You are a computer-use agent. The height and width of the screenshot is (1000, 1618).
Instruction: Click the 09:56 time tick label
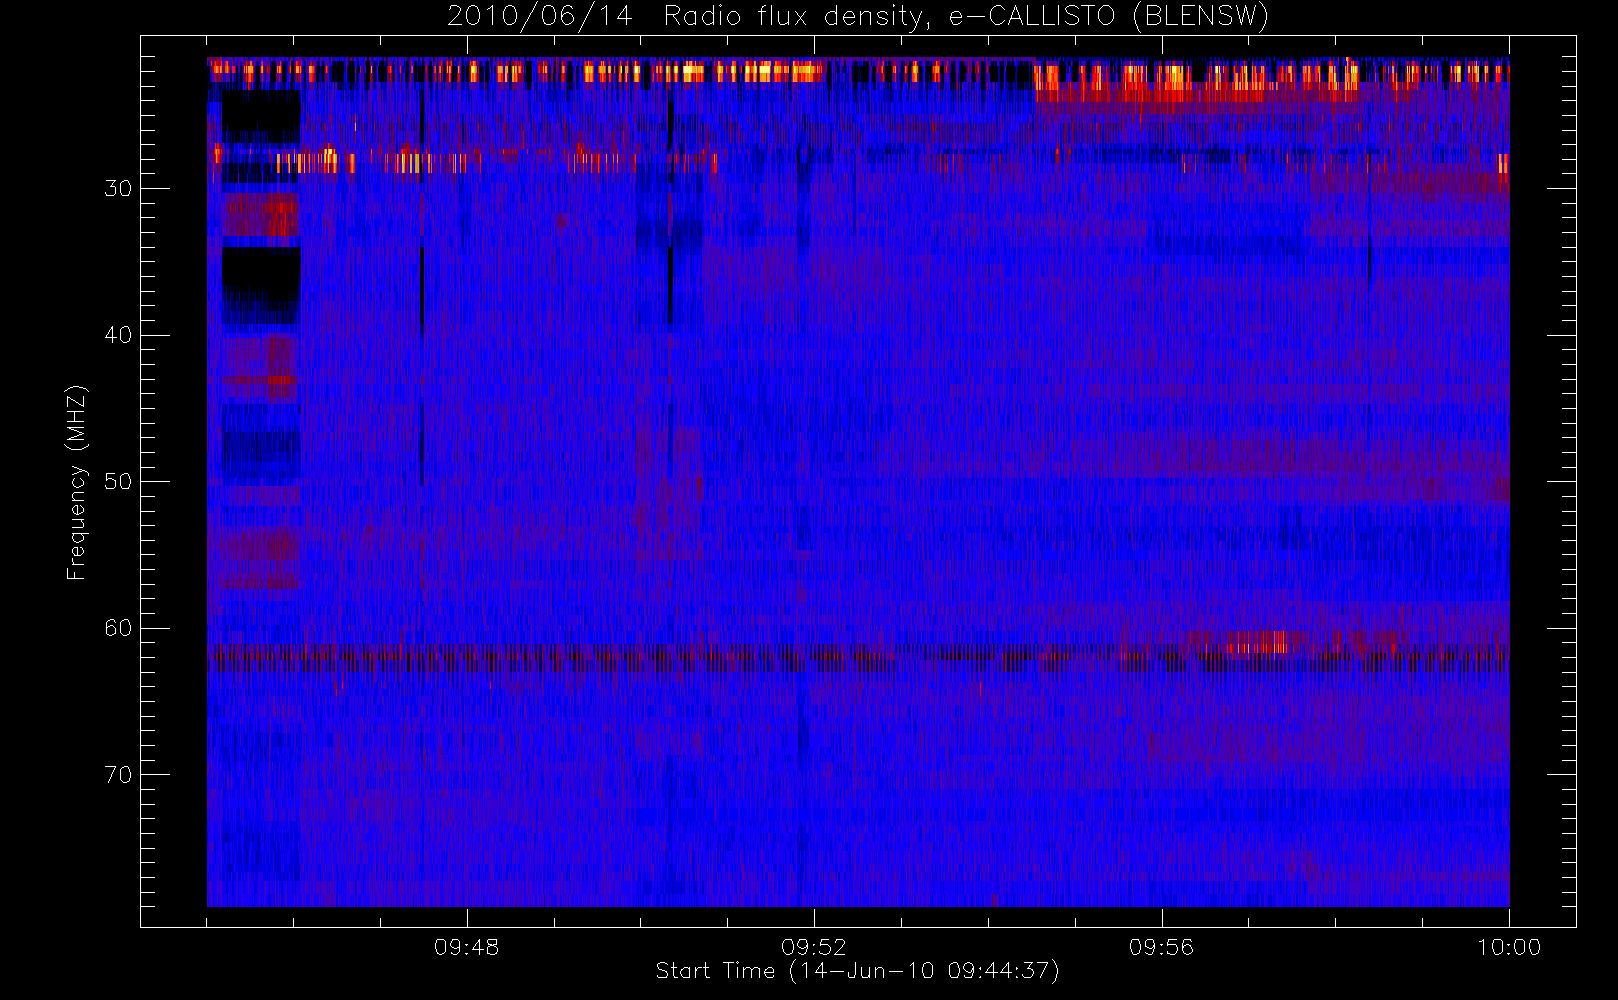click(1161, 947)
